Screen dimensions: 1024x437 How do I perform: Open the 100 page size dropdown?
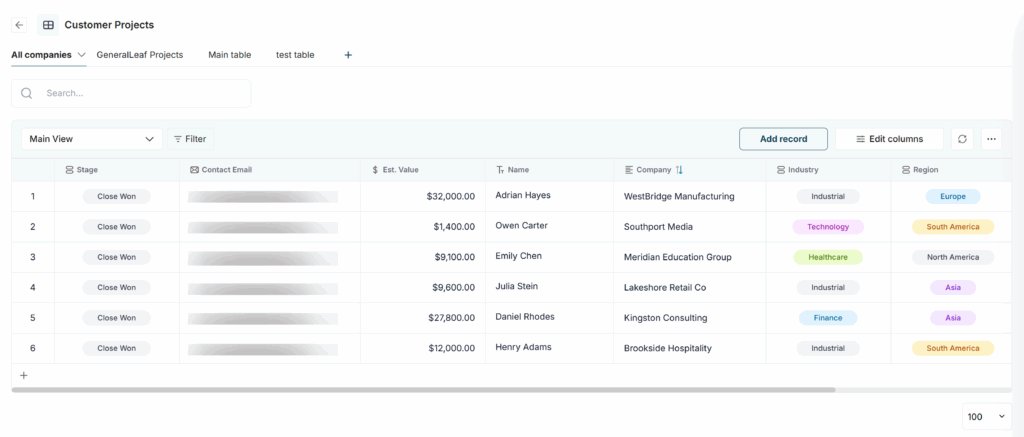[x=987, y=417]
